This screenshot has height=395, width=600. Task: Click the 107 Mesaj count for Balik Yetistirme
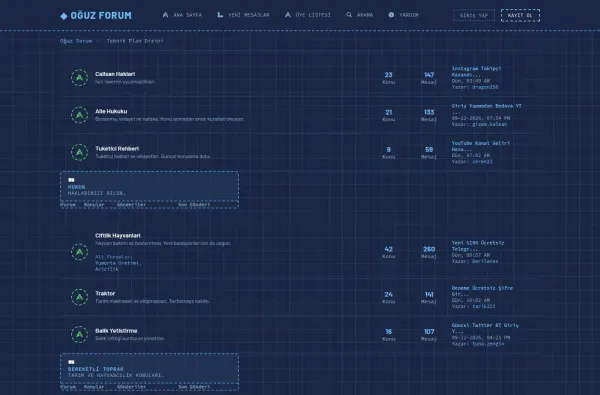pyautogui.click(x=429, y=332)
